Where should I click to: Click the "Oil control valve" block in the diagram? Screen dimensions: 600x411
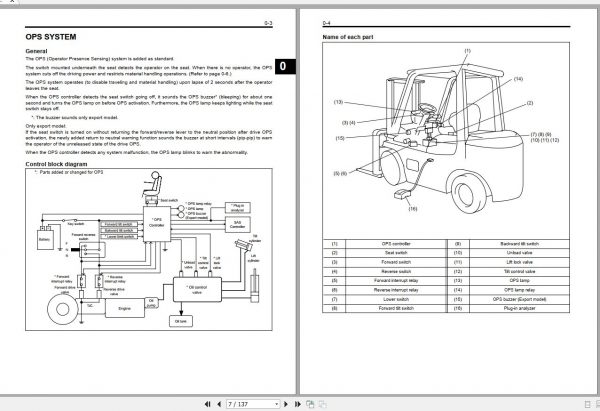click(x=197, y=290)
